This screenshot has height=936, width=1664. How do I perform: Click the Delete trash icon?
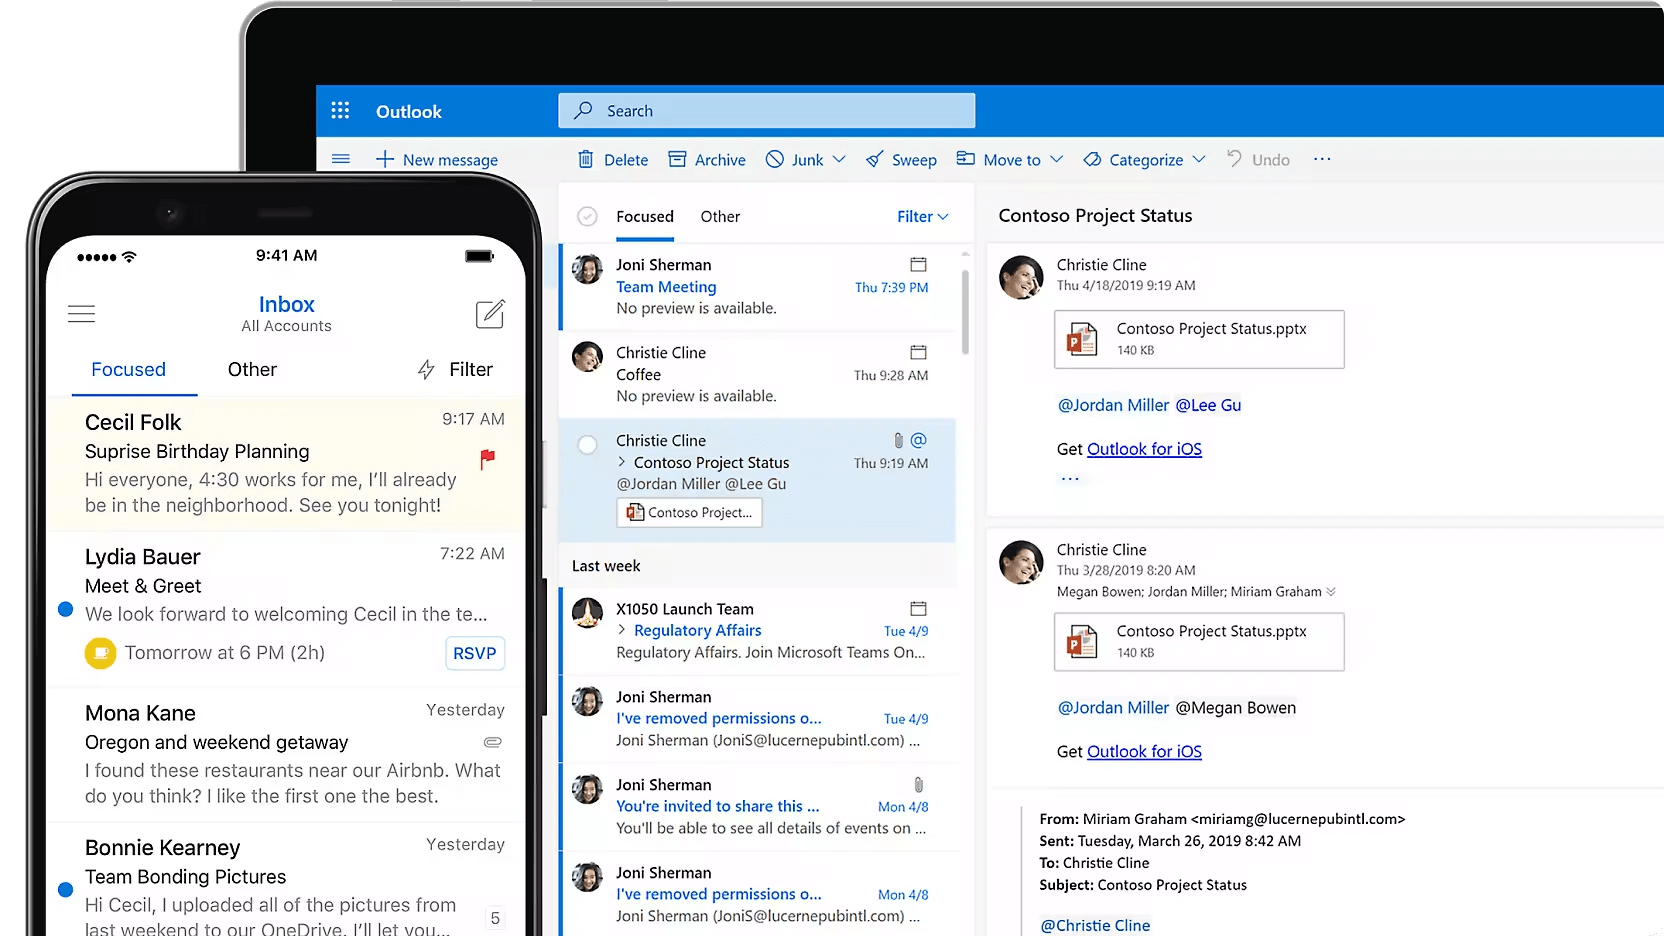(586, 159)
